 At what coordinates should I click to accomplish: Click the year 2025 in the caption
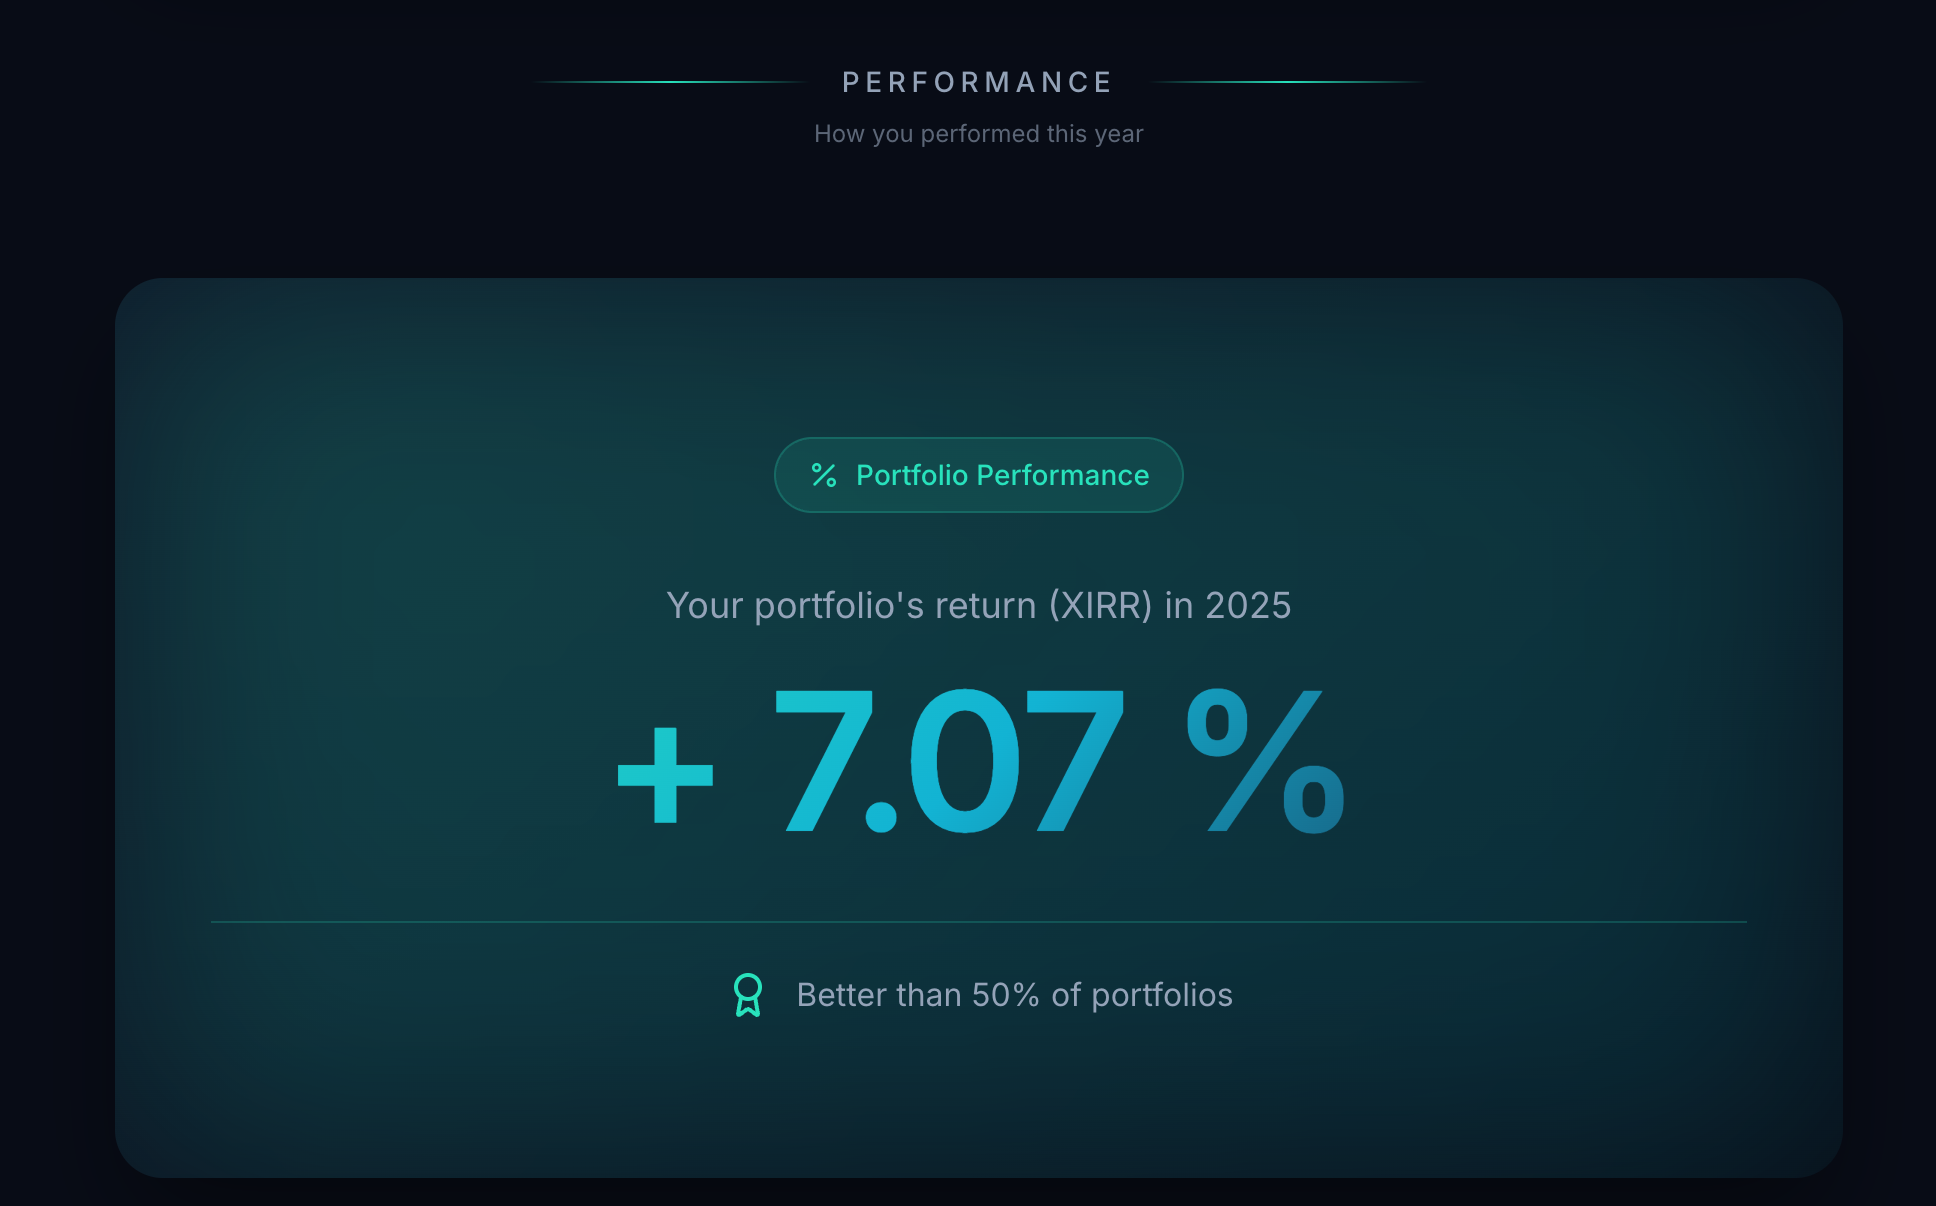tap(1248, 606)
